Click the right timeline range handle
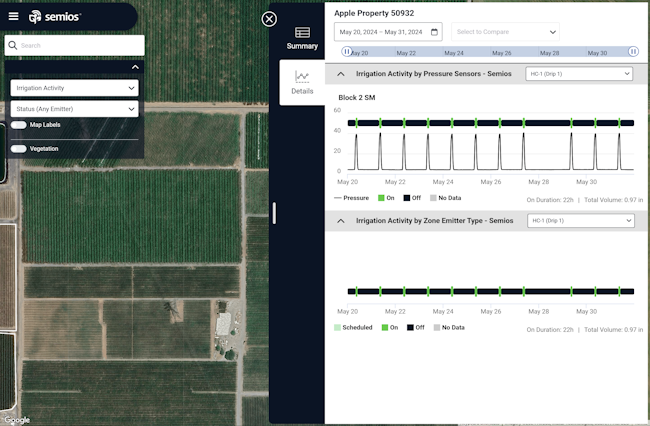The image size is (650, 426). 633,51
